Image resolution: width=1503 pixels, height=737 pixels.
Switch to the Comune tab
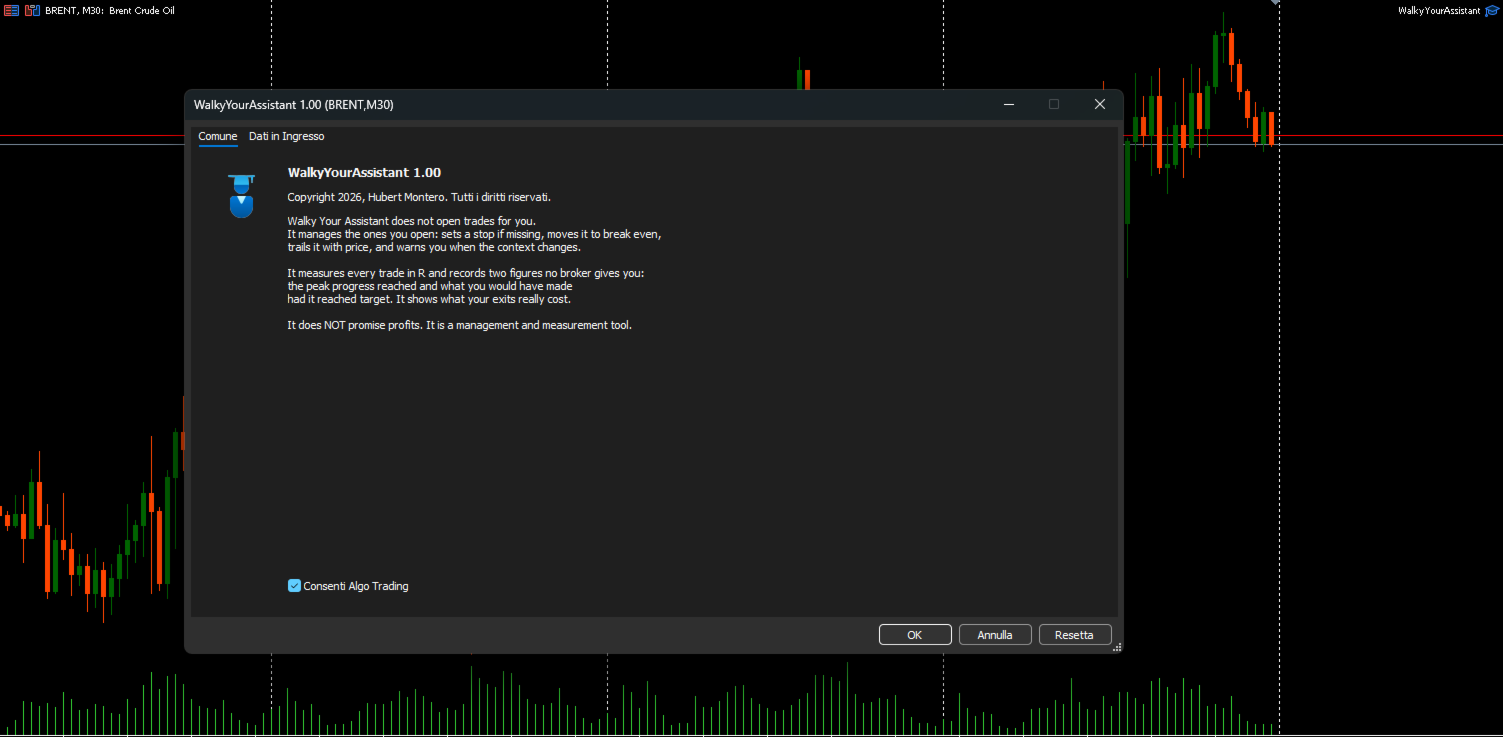(218, 136)
